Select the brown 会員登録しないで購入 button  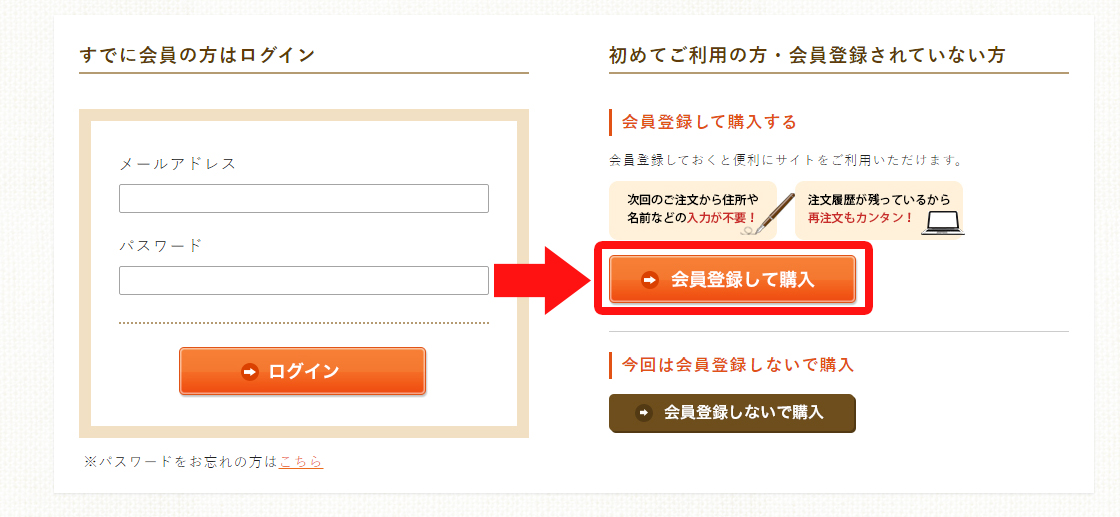click(x=732, y=413)
